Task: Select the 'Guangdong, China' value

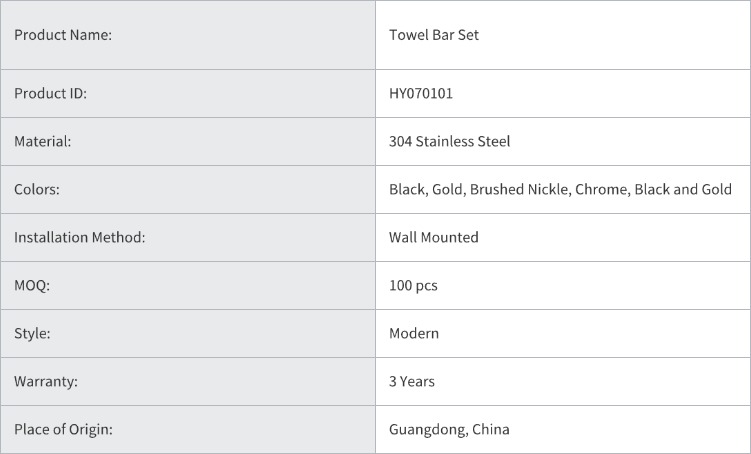Action: point(449,429)
